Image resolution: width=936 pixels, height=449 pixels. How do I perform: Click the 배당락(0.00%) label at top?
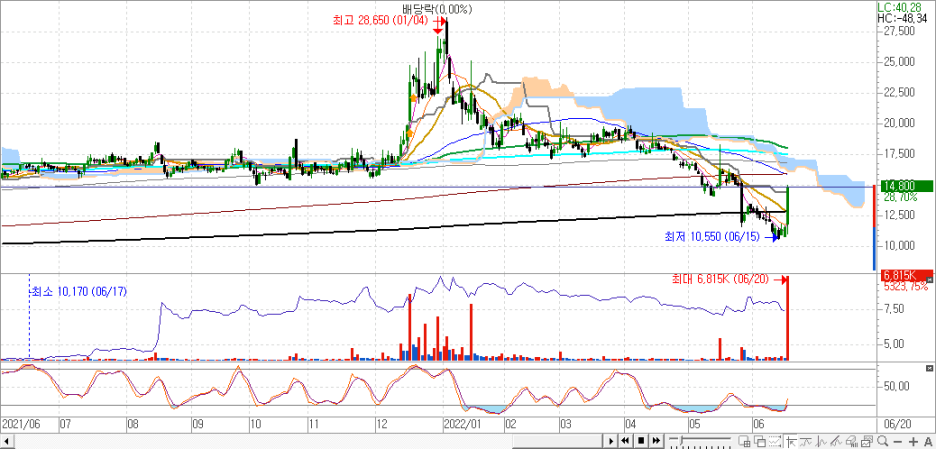(437, 8)
